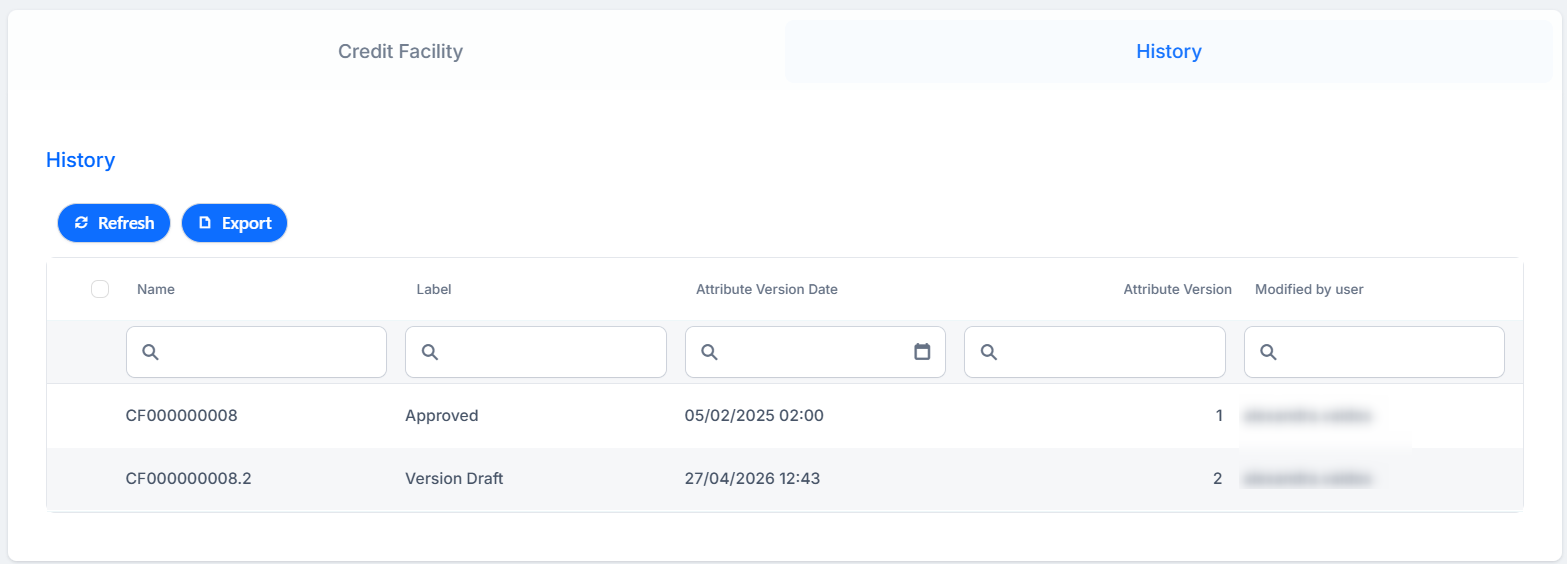This screenshot has width=1567, height=564.
Task: Click the search icon in the Modified by user filter
Action: pos(1268,352)
